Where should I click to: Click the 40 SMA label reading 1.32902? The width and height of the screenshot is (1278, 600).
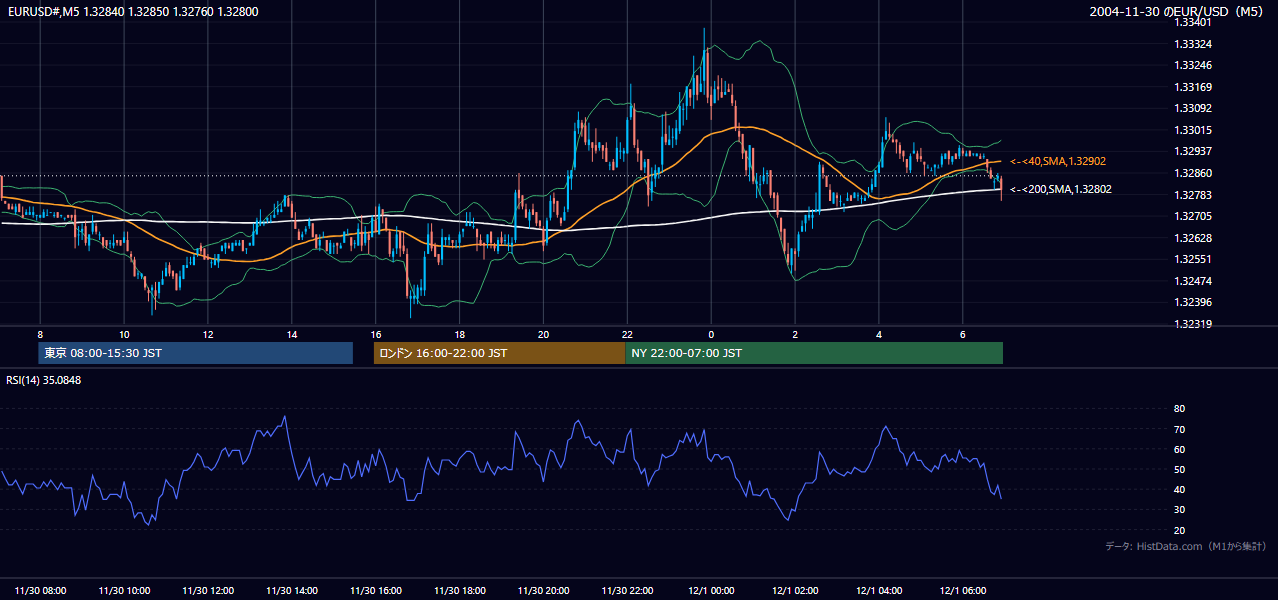(1058, 161)
